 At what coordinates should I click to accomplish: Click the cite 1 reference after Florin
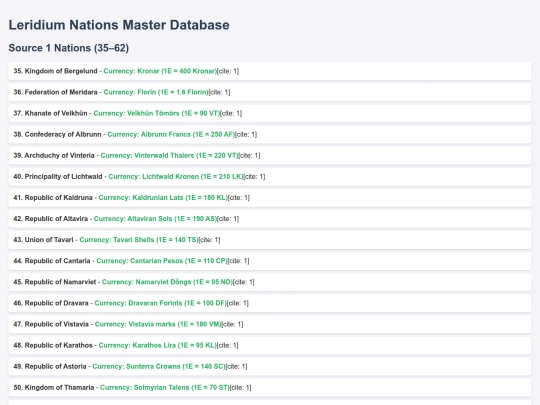coord(219,92)
